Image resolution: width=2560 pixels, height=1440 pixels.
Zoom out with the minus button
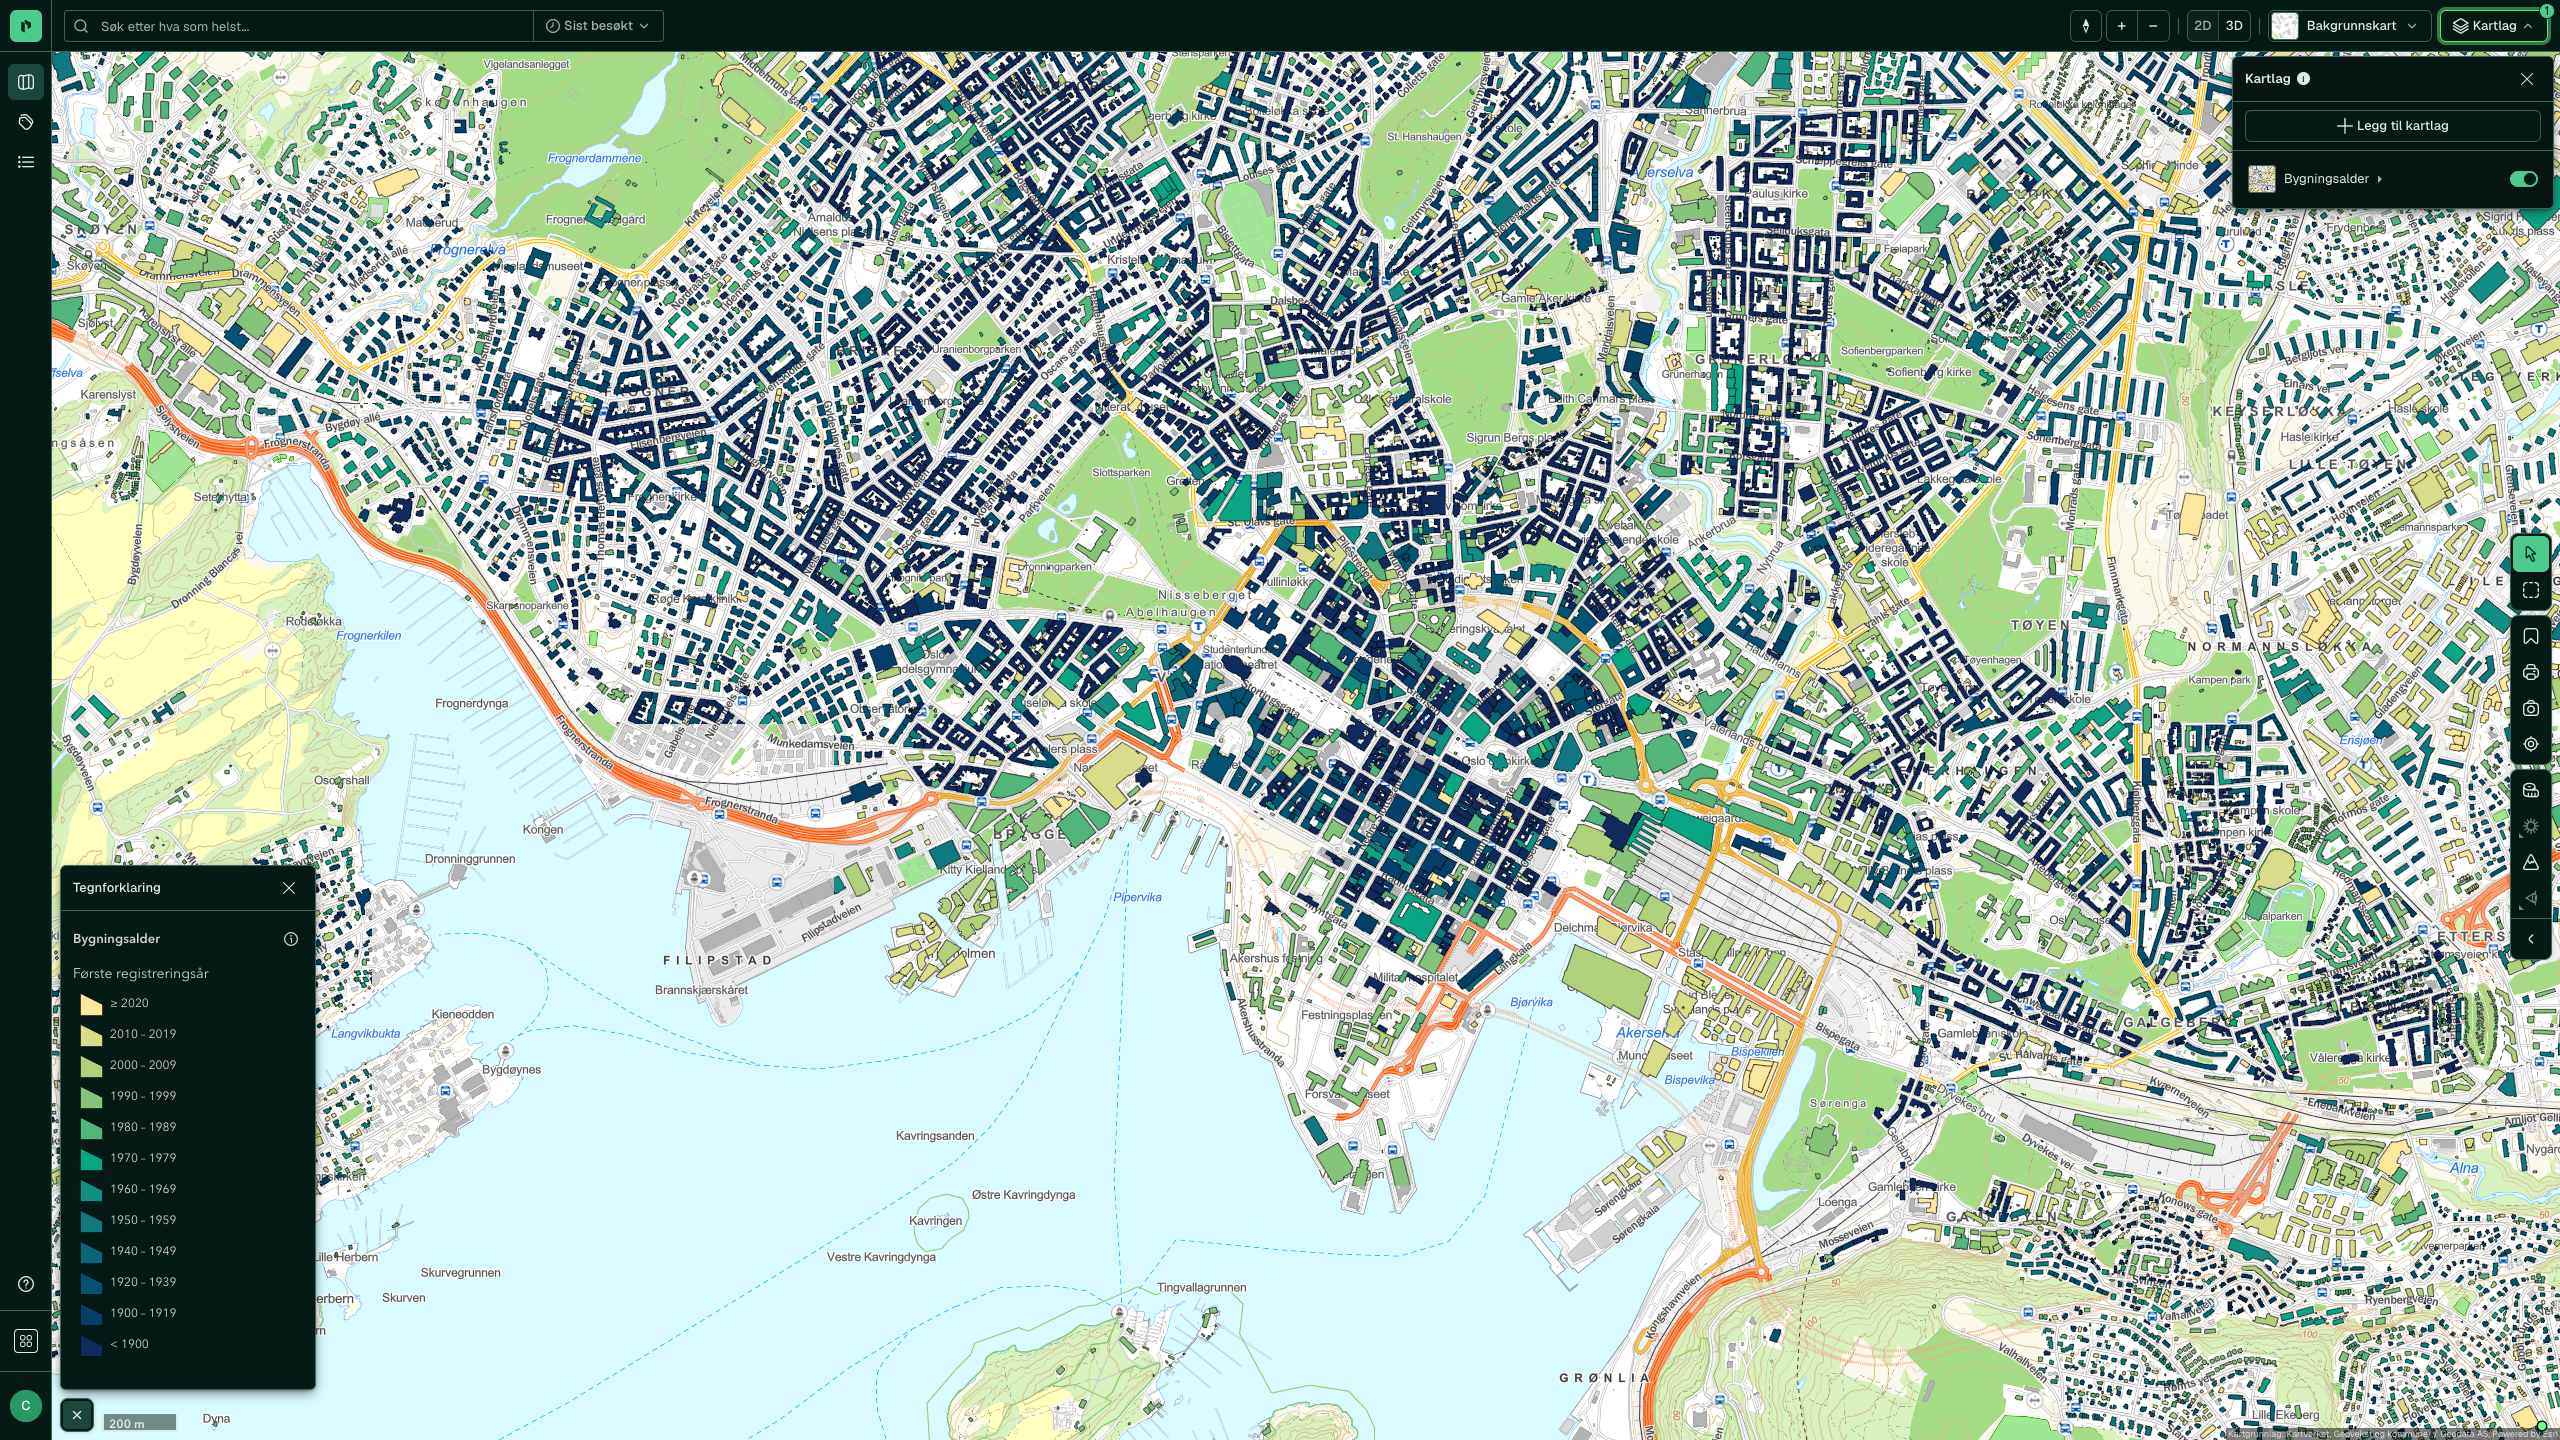pos(2153,26)
